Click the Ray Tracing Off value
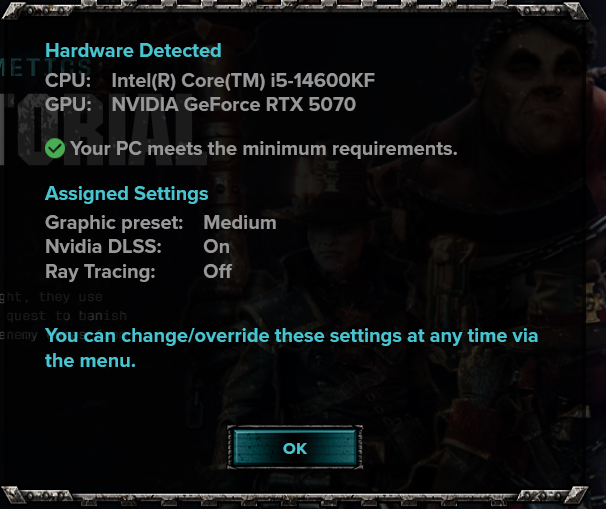The height and width of the screenshot is (509, 606). (x=218, y=271)
